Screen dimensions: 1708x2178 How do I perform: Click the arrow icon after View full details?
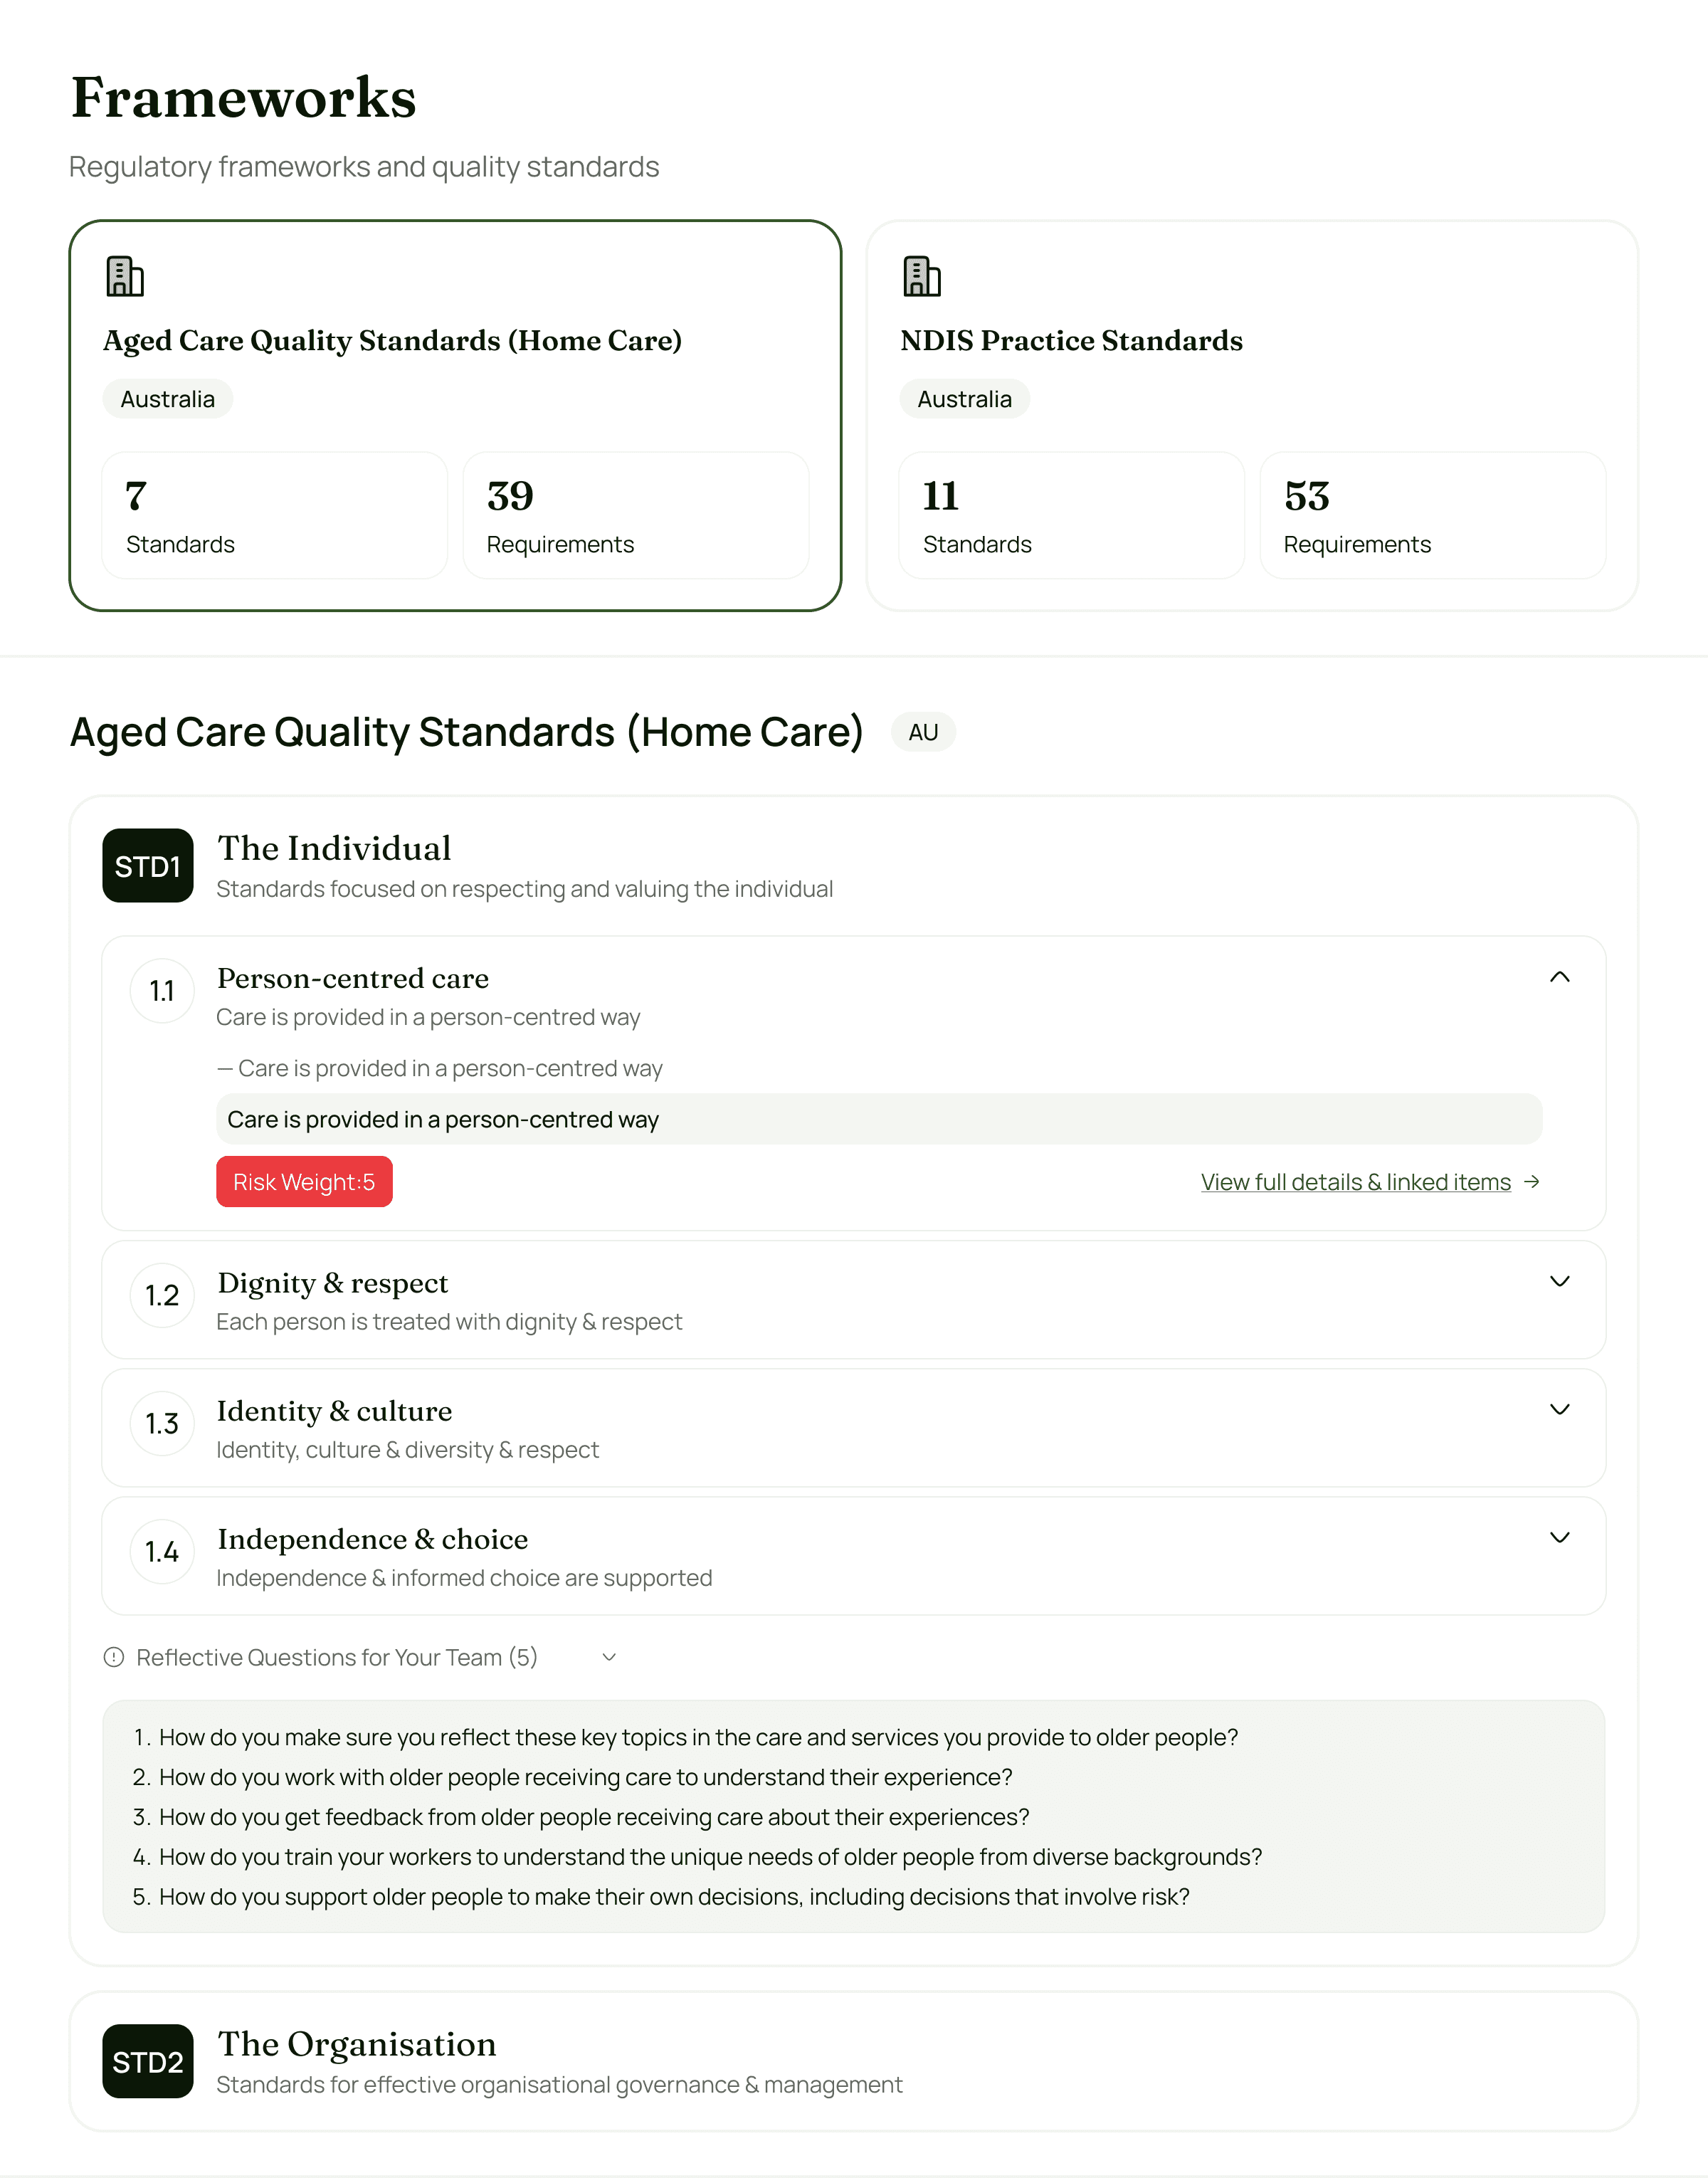[1532, 1182]
